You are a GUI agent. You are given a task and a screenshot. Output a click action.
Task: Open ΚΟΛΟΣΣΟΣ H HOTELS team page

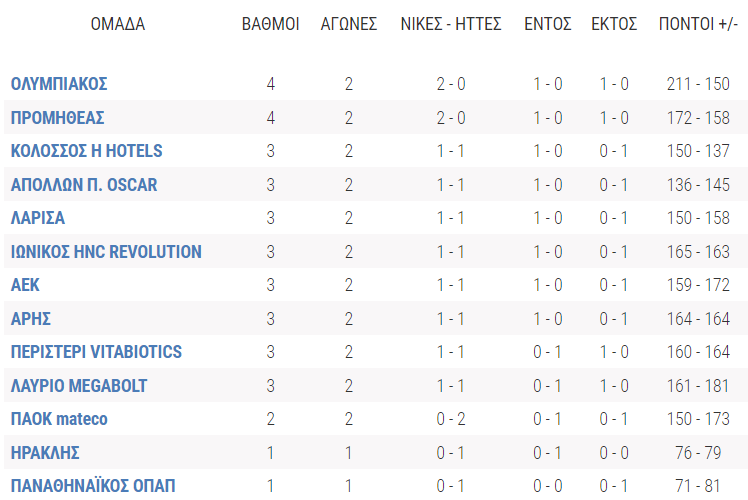[x=86, y=151]
